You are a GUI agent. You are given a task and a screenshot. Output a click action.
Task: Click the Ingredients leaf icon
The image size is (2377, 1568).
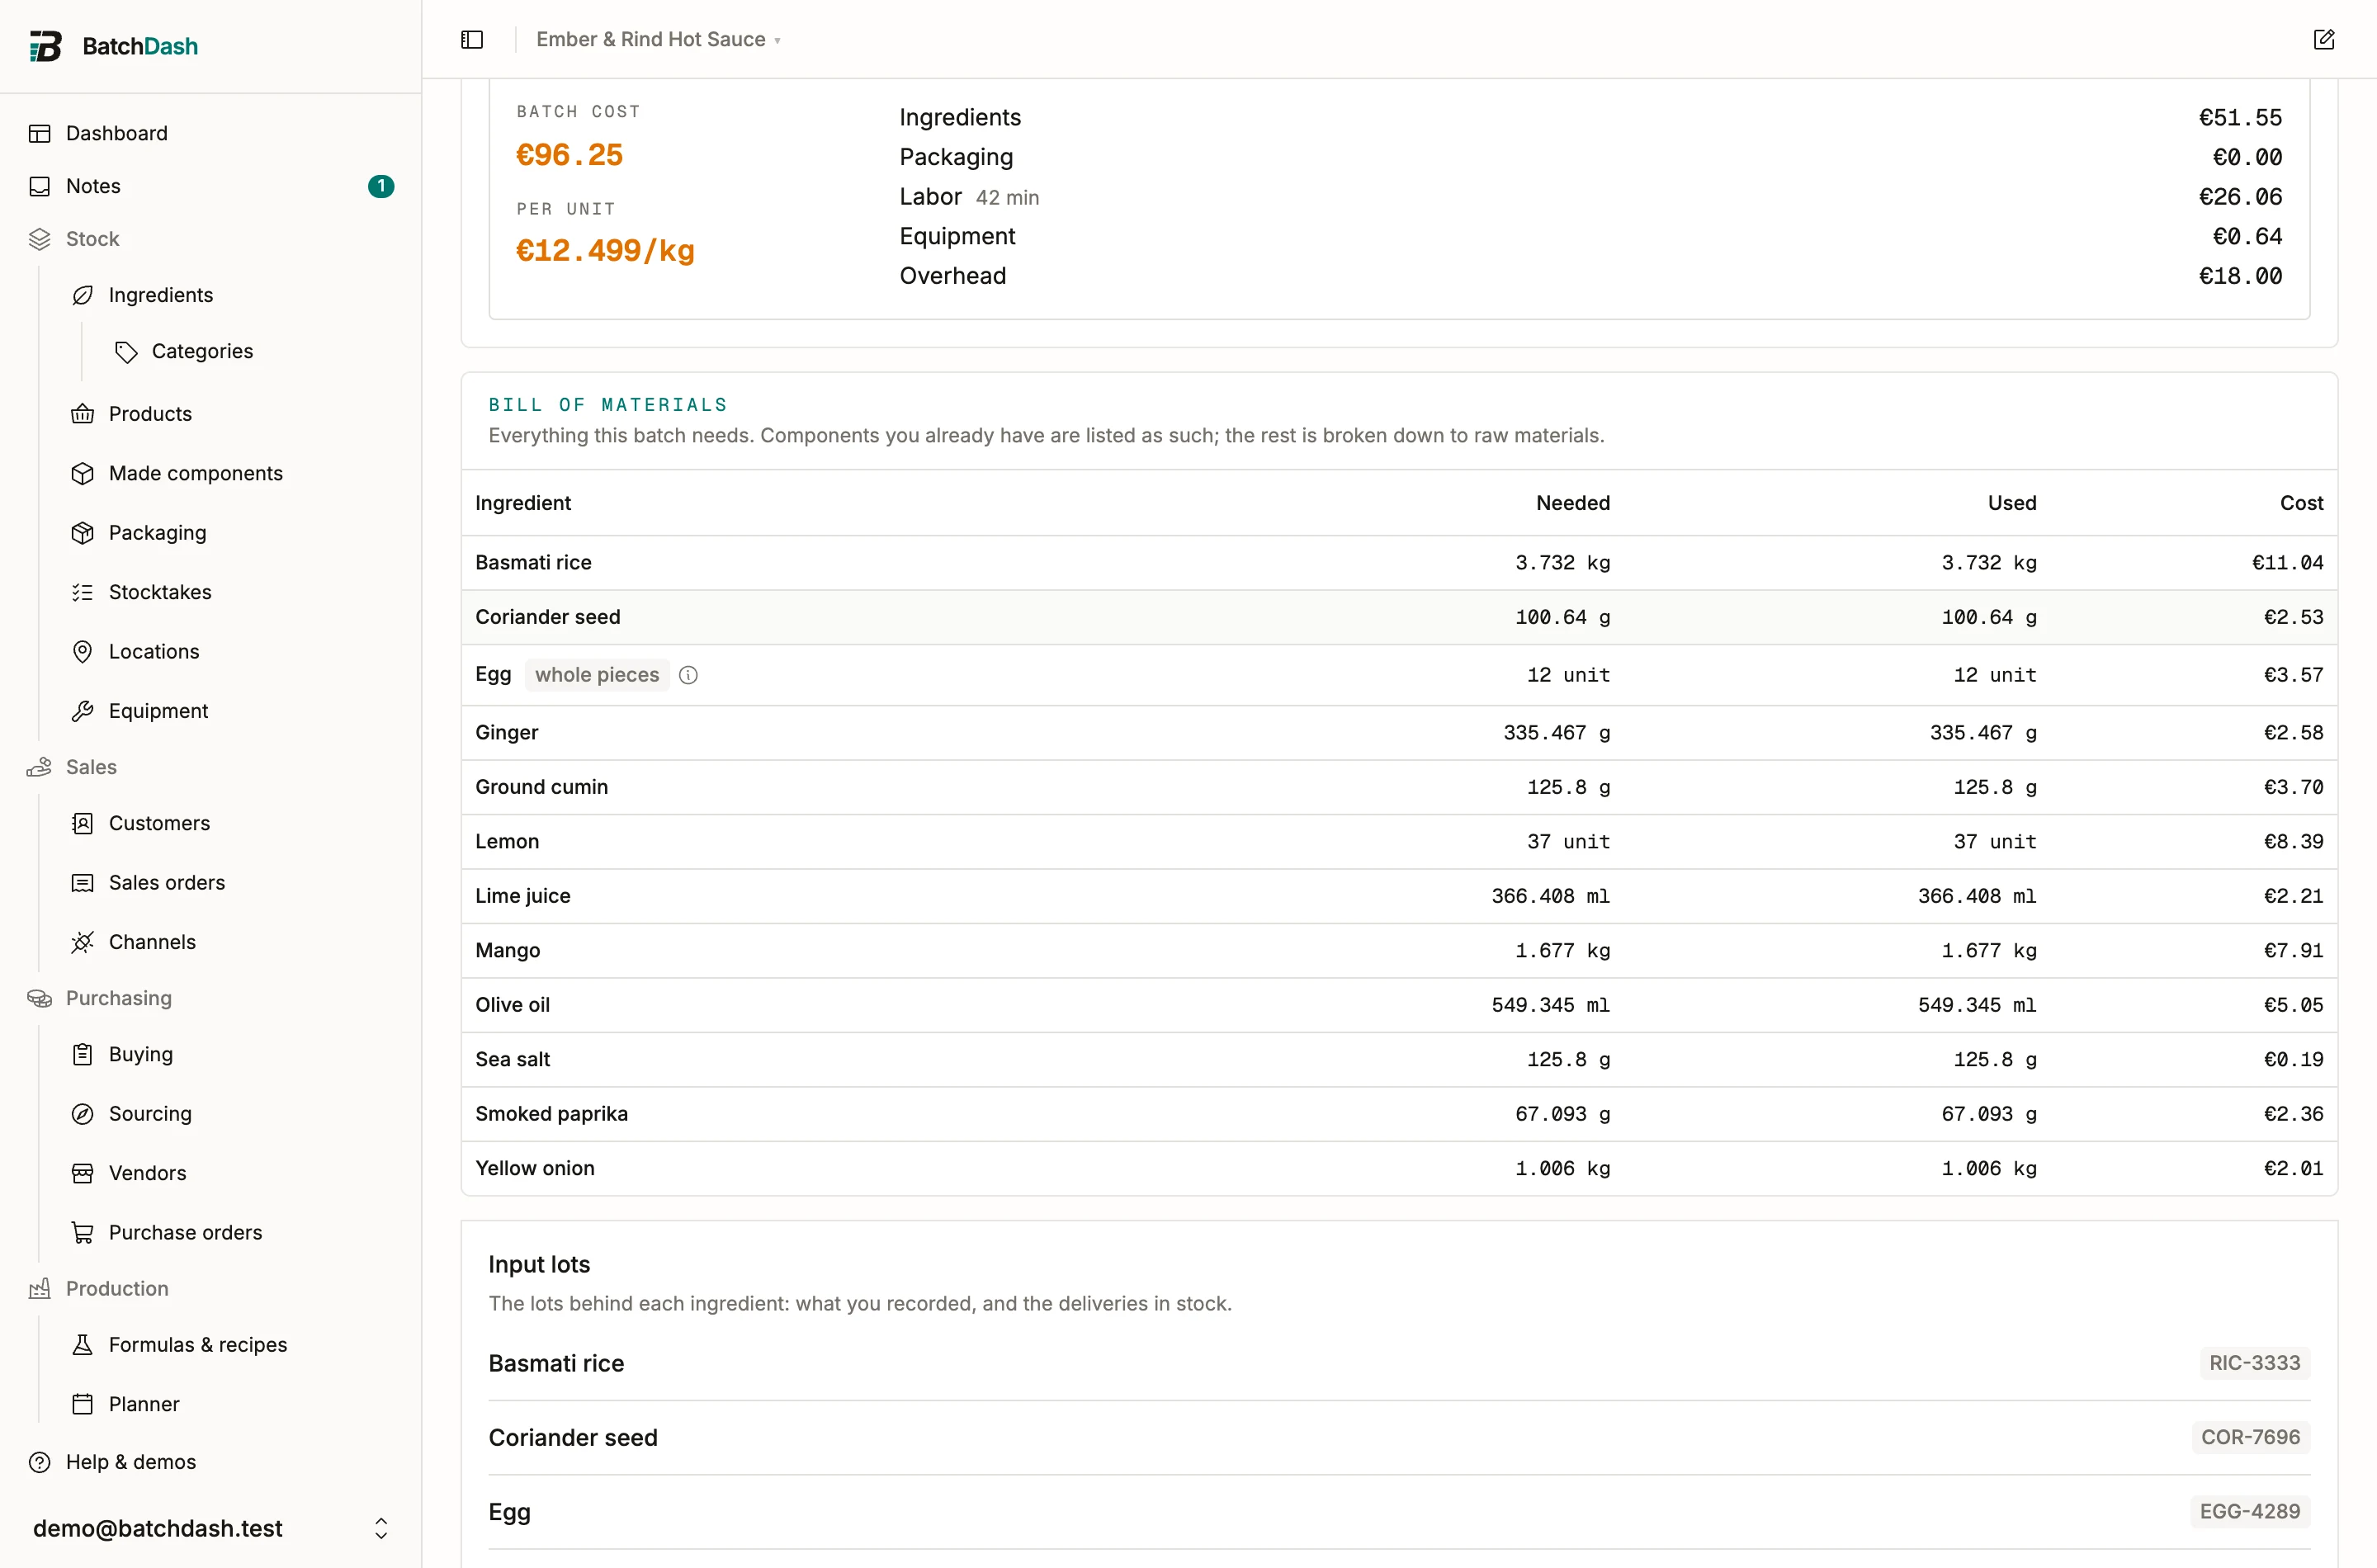pos(83,295)
